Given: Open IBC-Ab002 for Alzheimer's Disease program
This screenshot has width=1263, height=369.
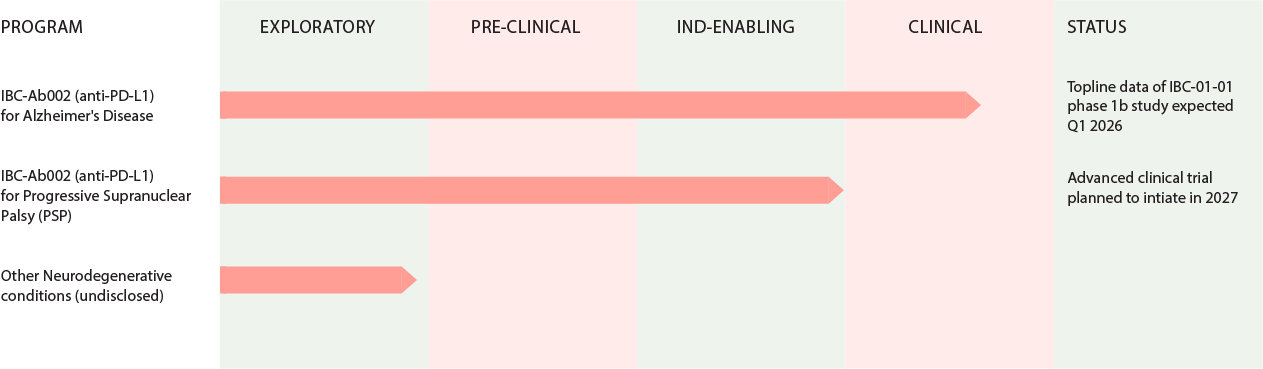Looking at the screenshot, I should coord(77,105).
